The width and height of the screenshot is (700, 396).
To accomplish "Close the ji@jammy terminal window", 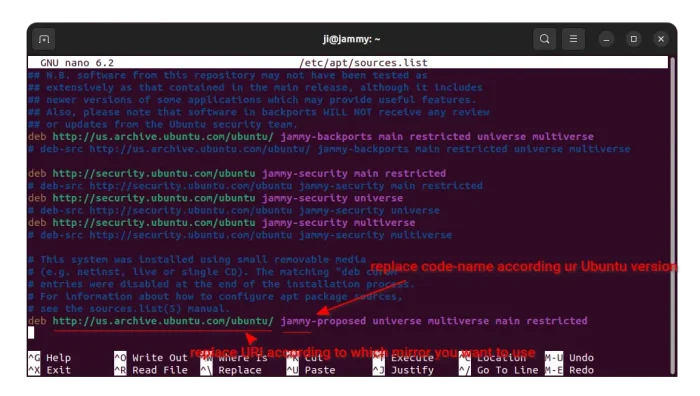I will (661, 39).
